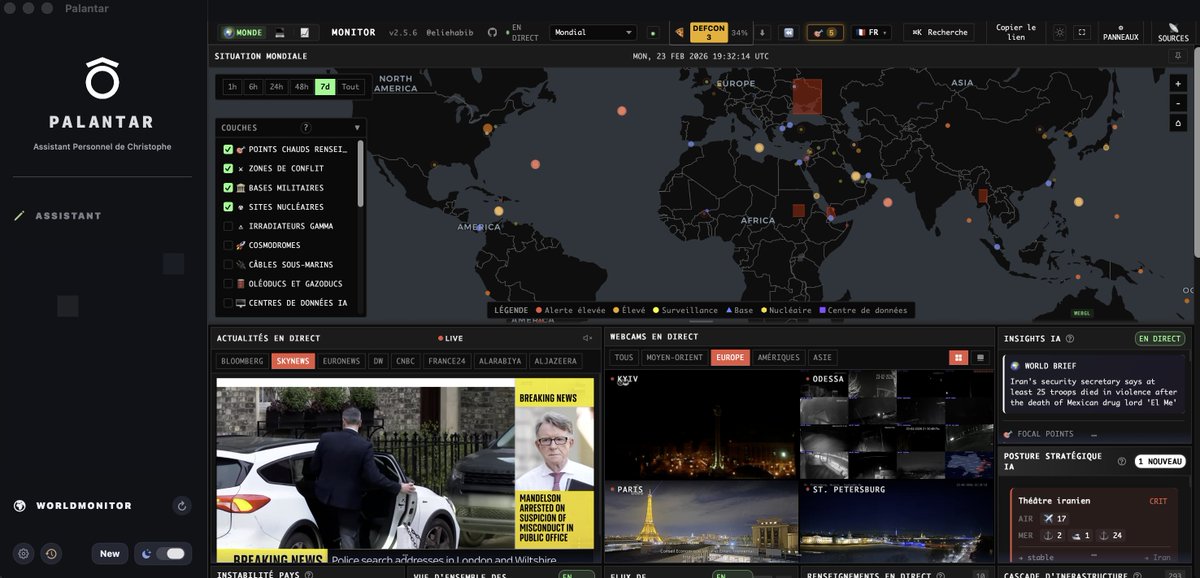Open the Kyiv webcam feed

pyautogui.click(x=703, y=425)
